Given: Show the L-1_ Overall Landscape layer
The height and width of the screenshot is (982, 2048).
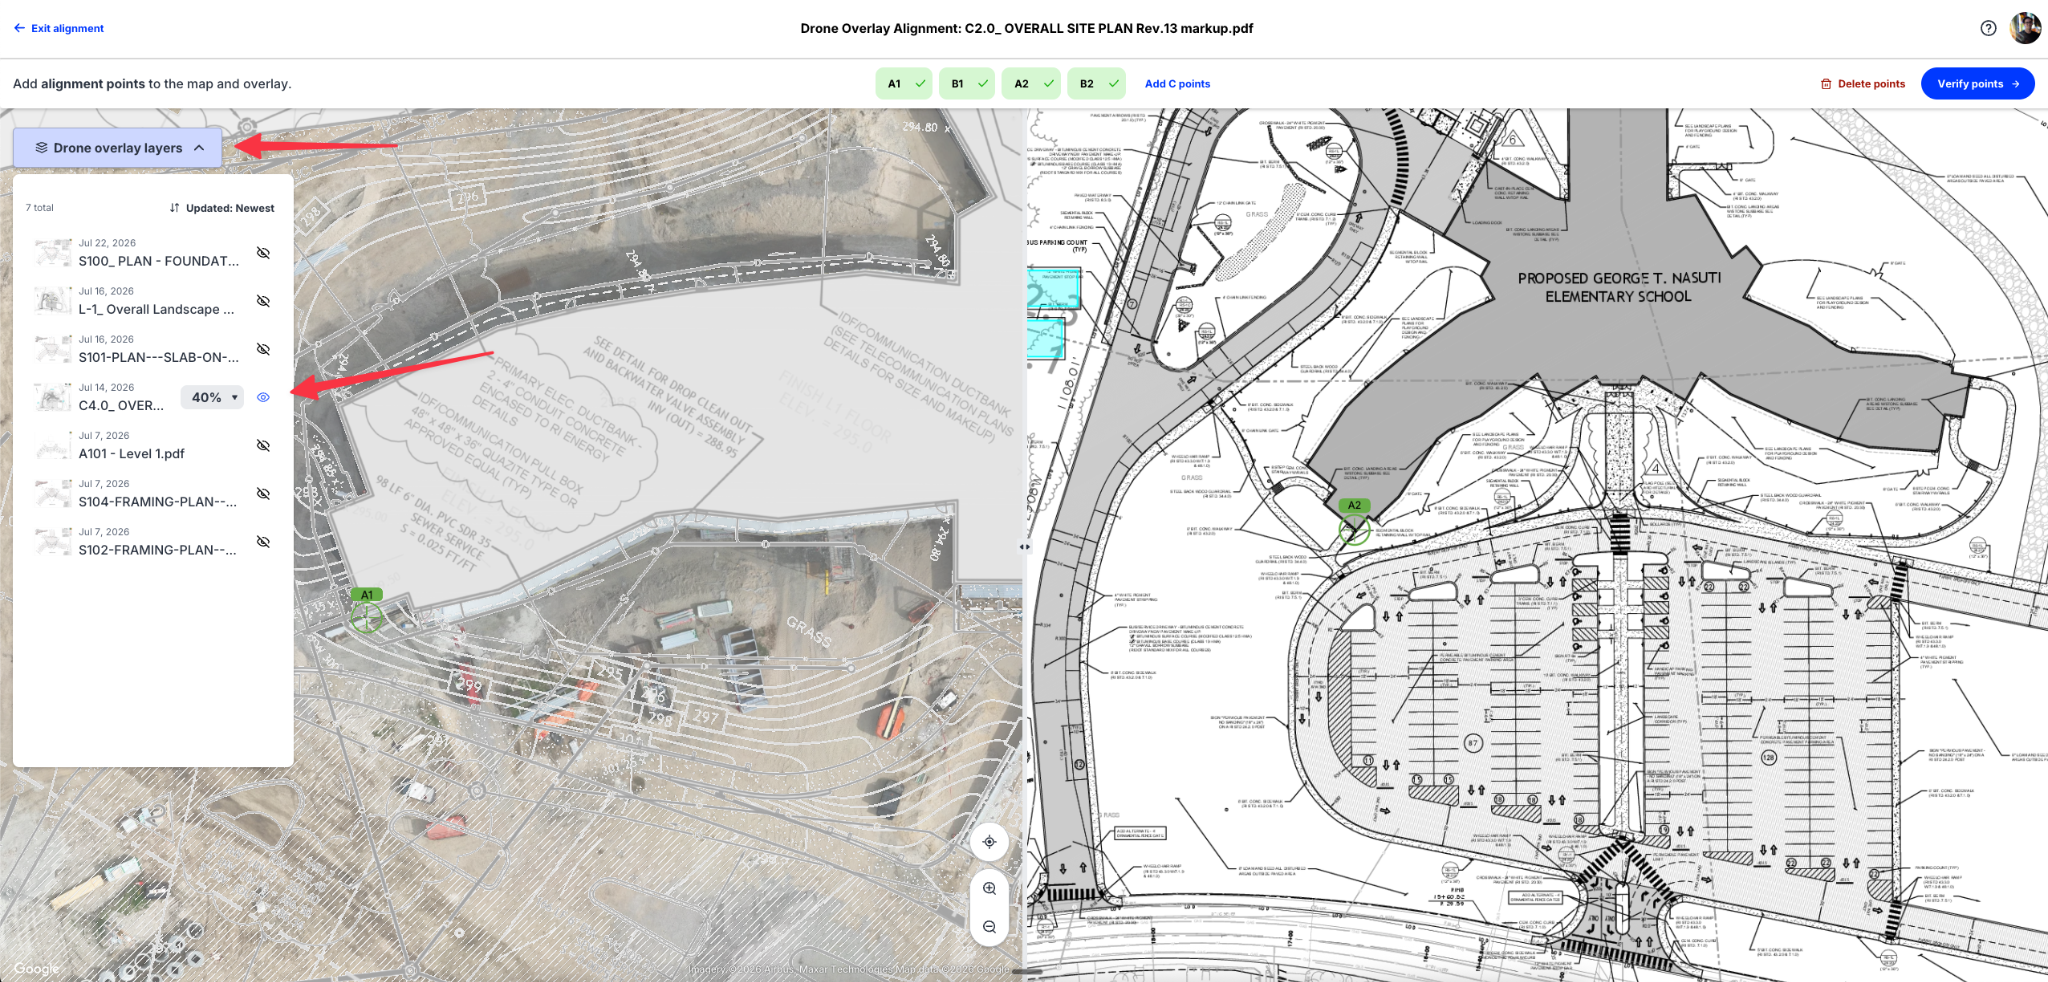Looking at the screenshot, I should [x=263, y=301].
